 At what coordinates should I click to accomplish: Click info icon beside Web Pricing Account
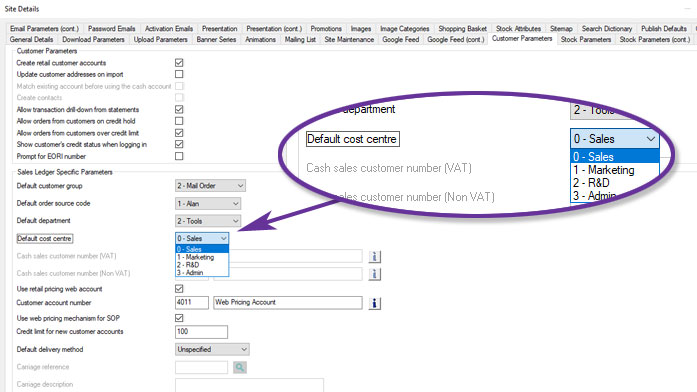pyautogui.click(x=374, y=303)
